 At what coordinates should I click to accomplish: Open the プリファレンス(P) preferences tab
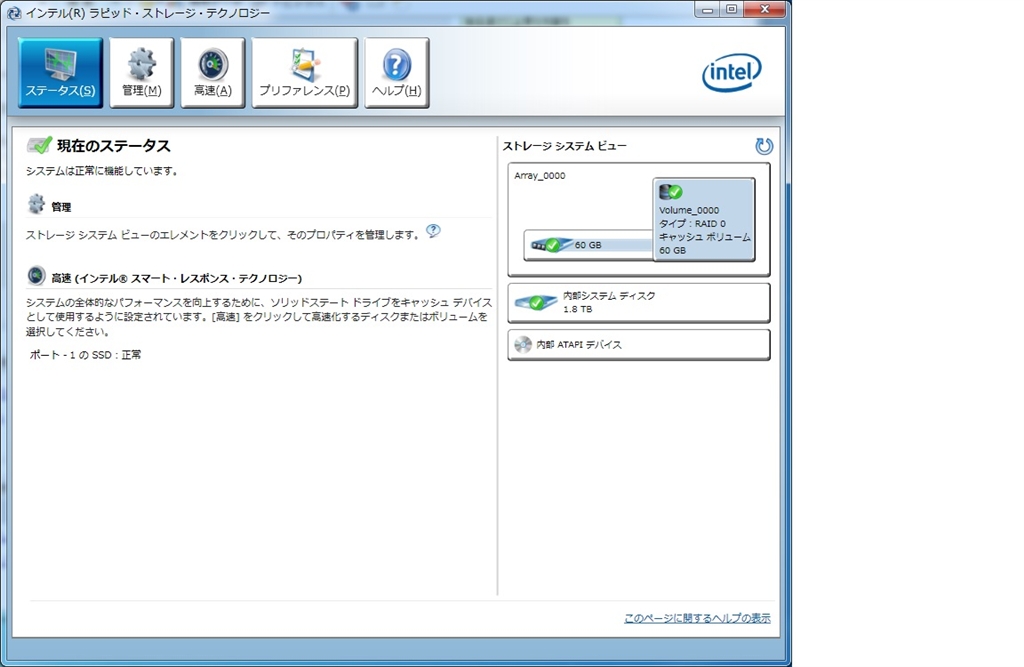(305, 73)
